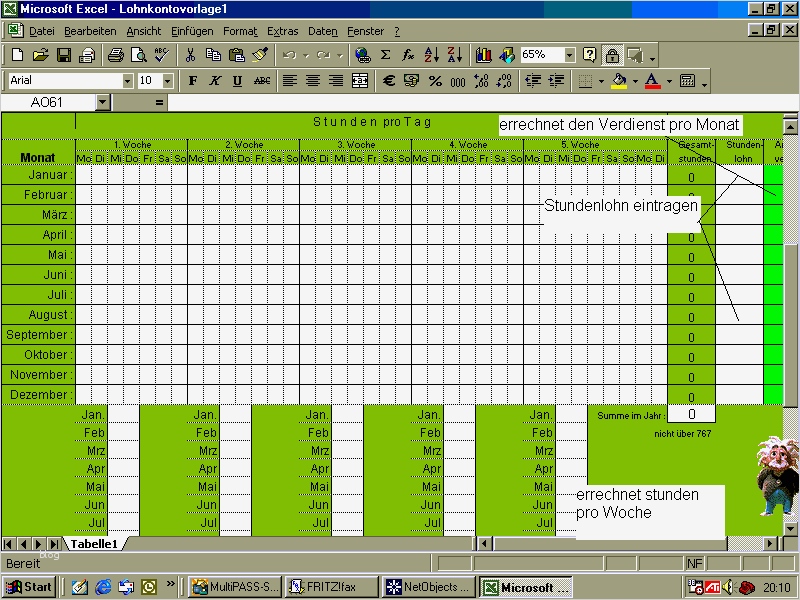Image resolution: width=800 pixels, height=600 pixels.
Task: Switch to NetObjects taskbar window
Action: coord(428,587)
